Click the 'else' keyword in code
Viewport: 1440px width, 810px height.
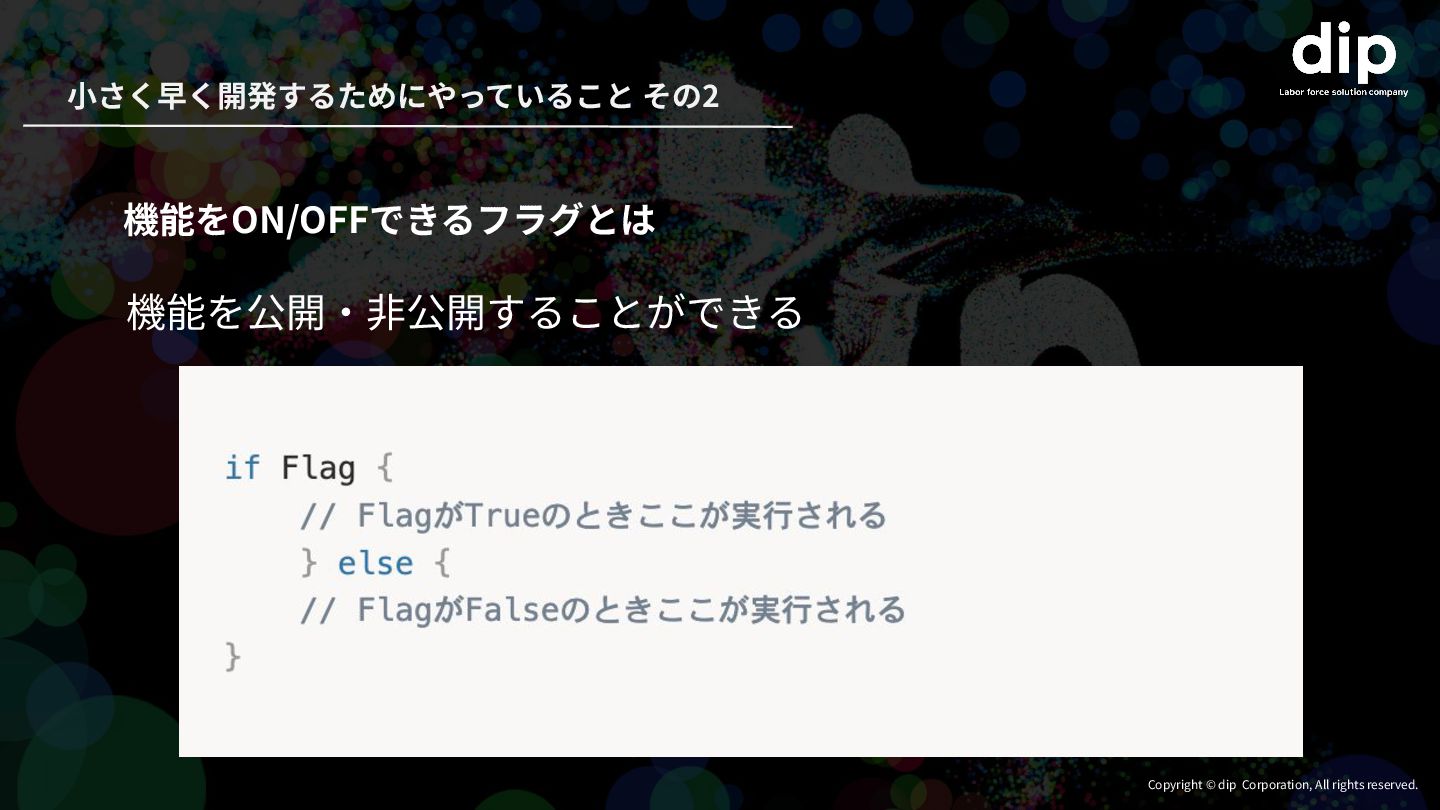(x=375, y=563)
